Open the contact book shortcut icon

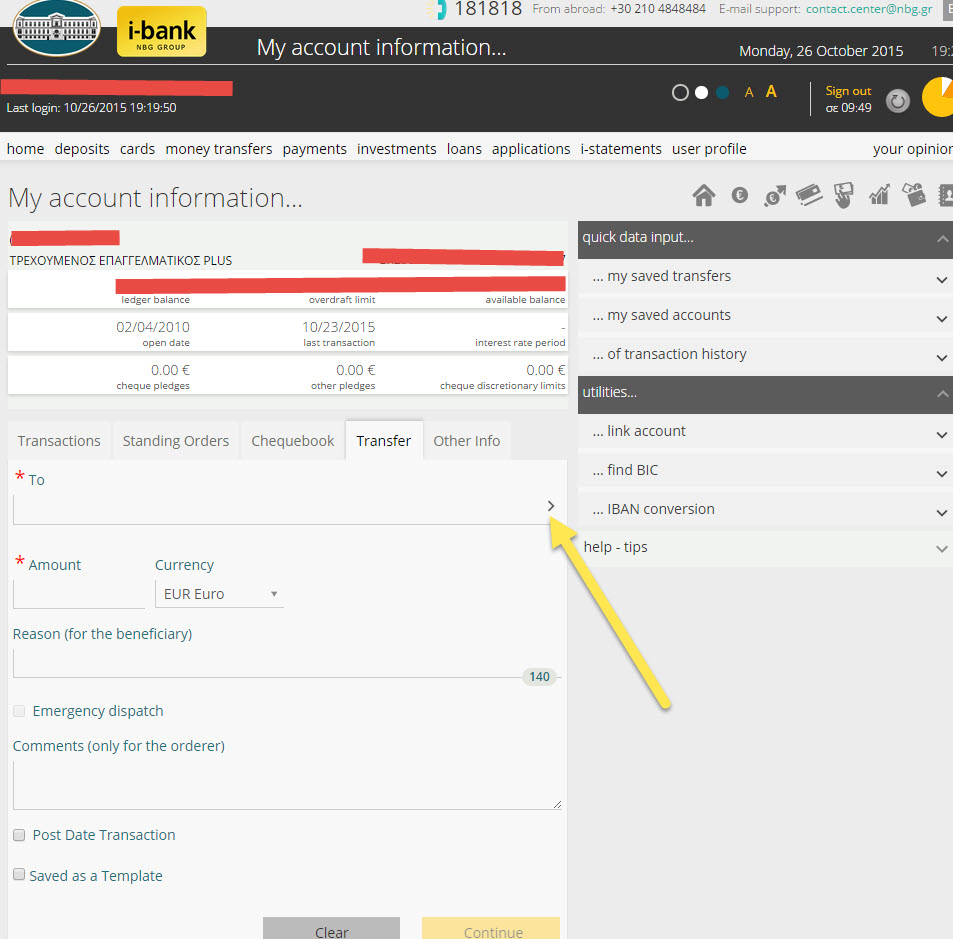tap(946, 195)
